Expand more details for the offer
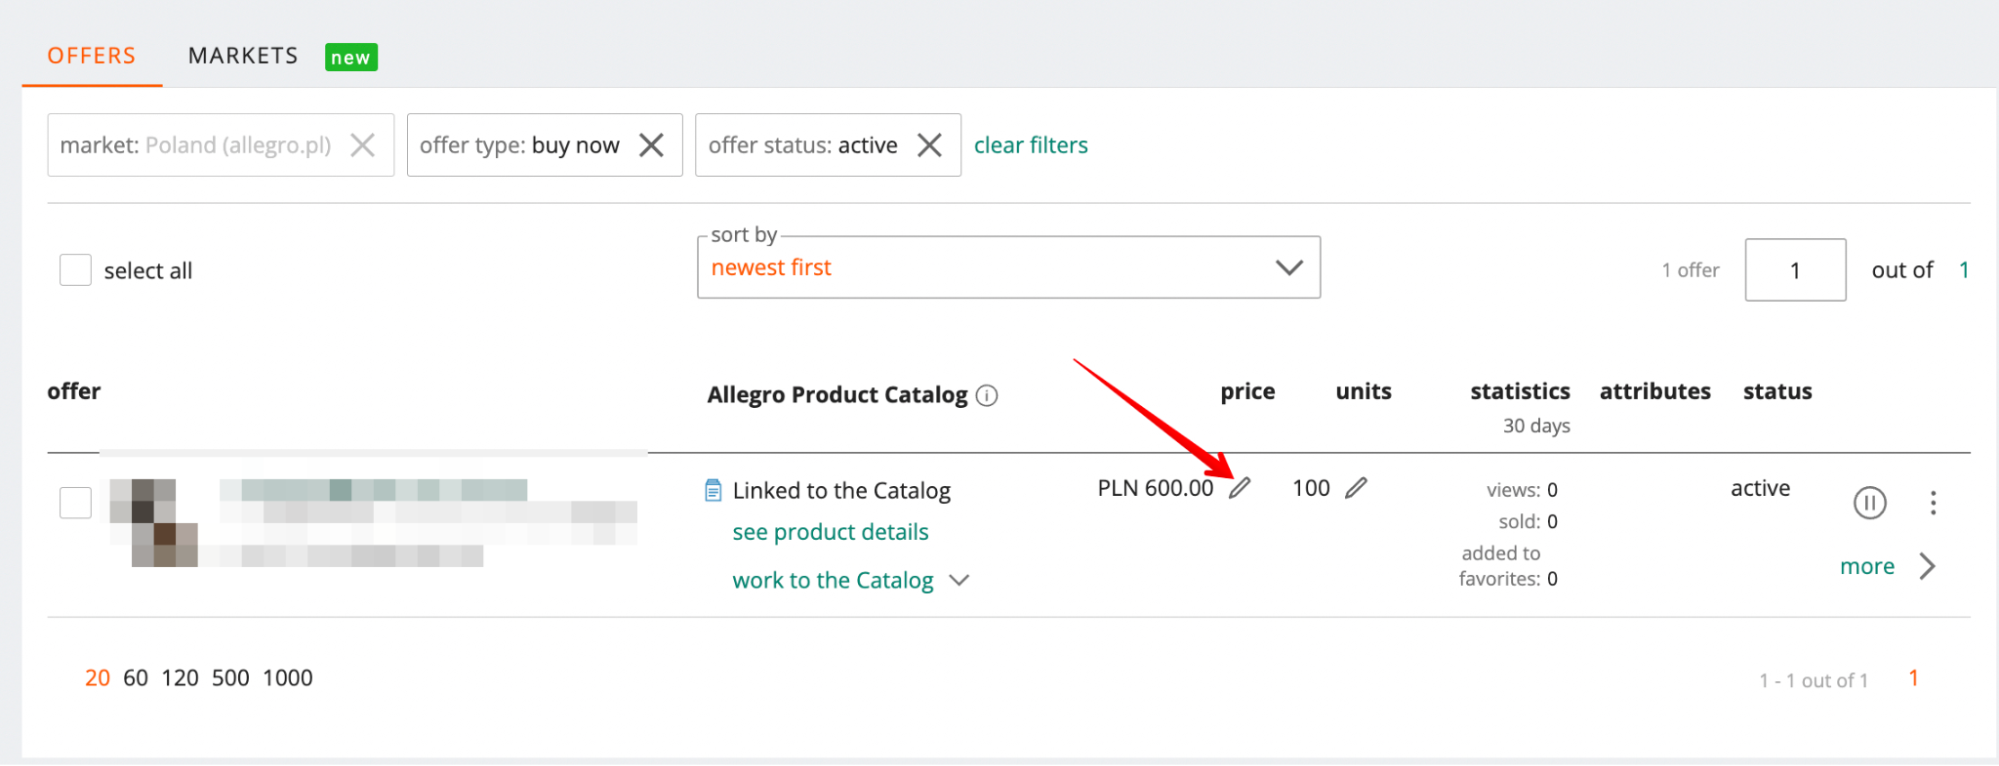 tap(1887, 567)
